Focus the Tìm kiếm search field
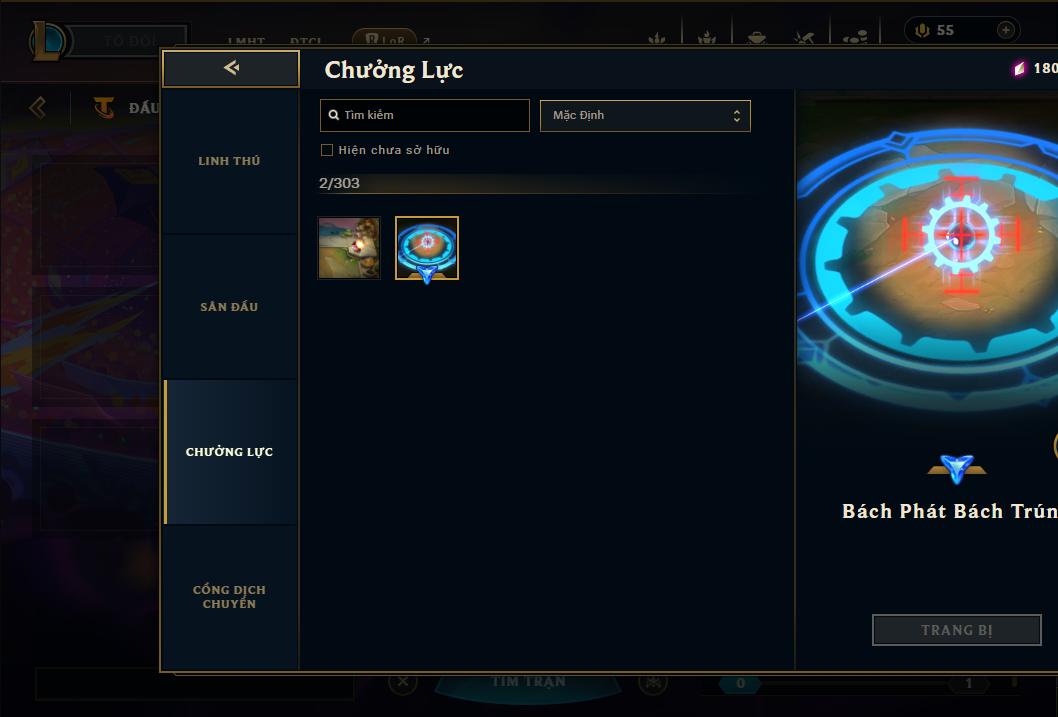 424,115
